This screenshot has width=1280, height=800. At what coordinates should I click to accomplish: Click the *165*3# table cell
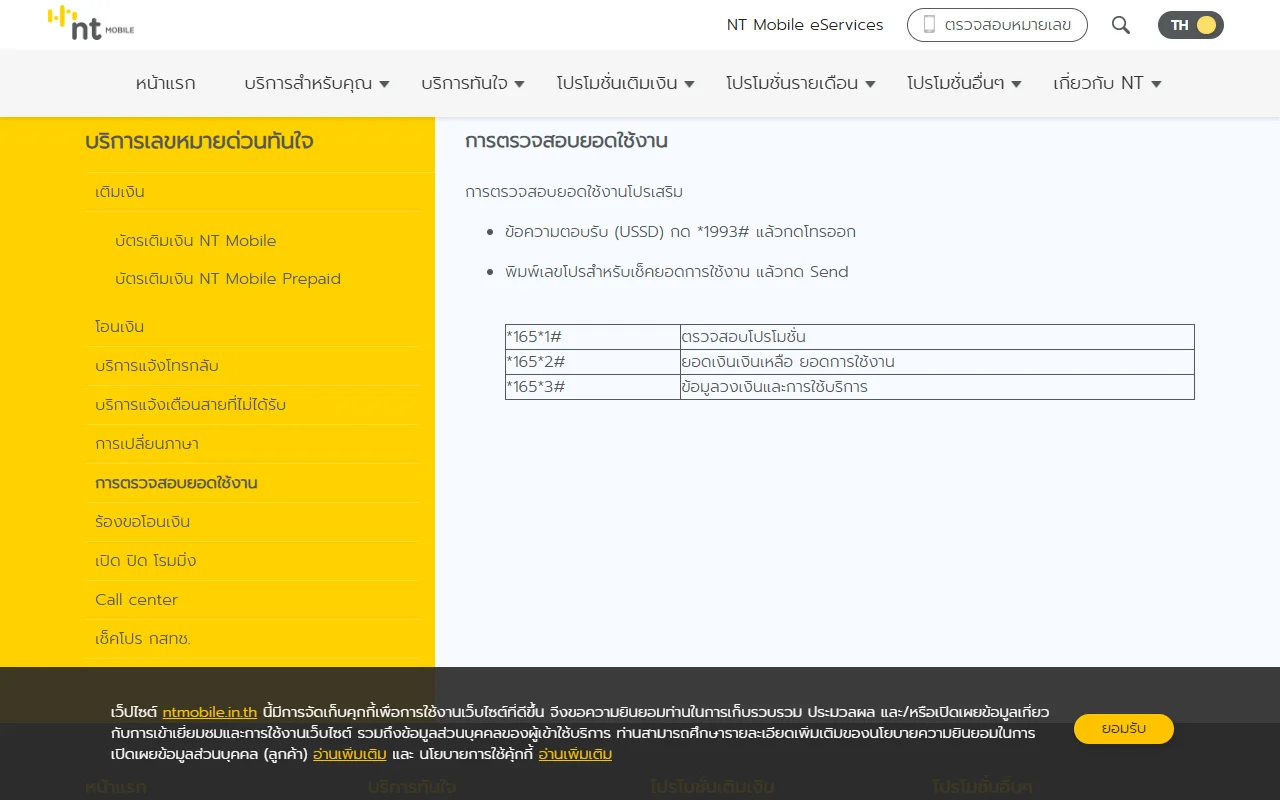pyautogui.click(x=593, y=387)
